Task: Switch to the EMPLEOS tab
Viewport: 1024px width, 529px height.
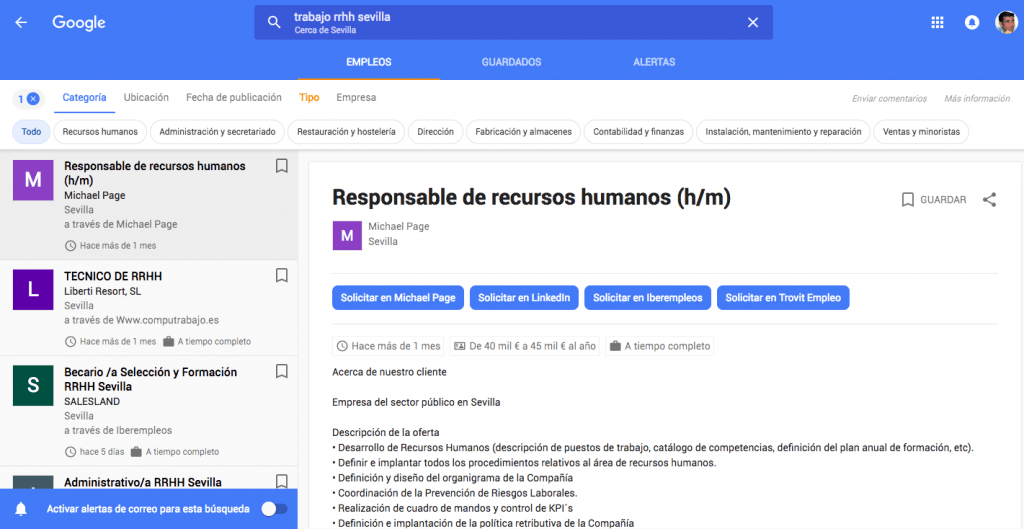Action: [369, 63]
